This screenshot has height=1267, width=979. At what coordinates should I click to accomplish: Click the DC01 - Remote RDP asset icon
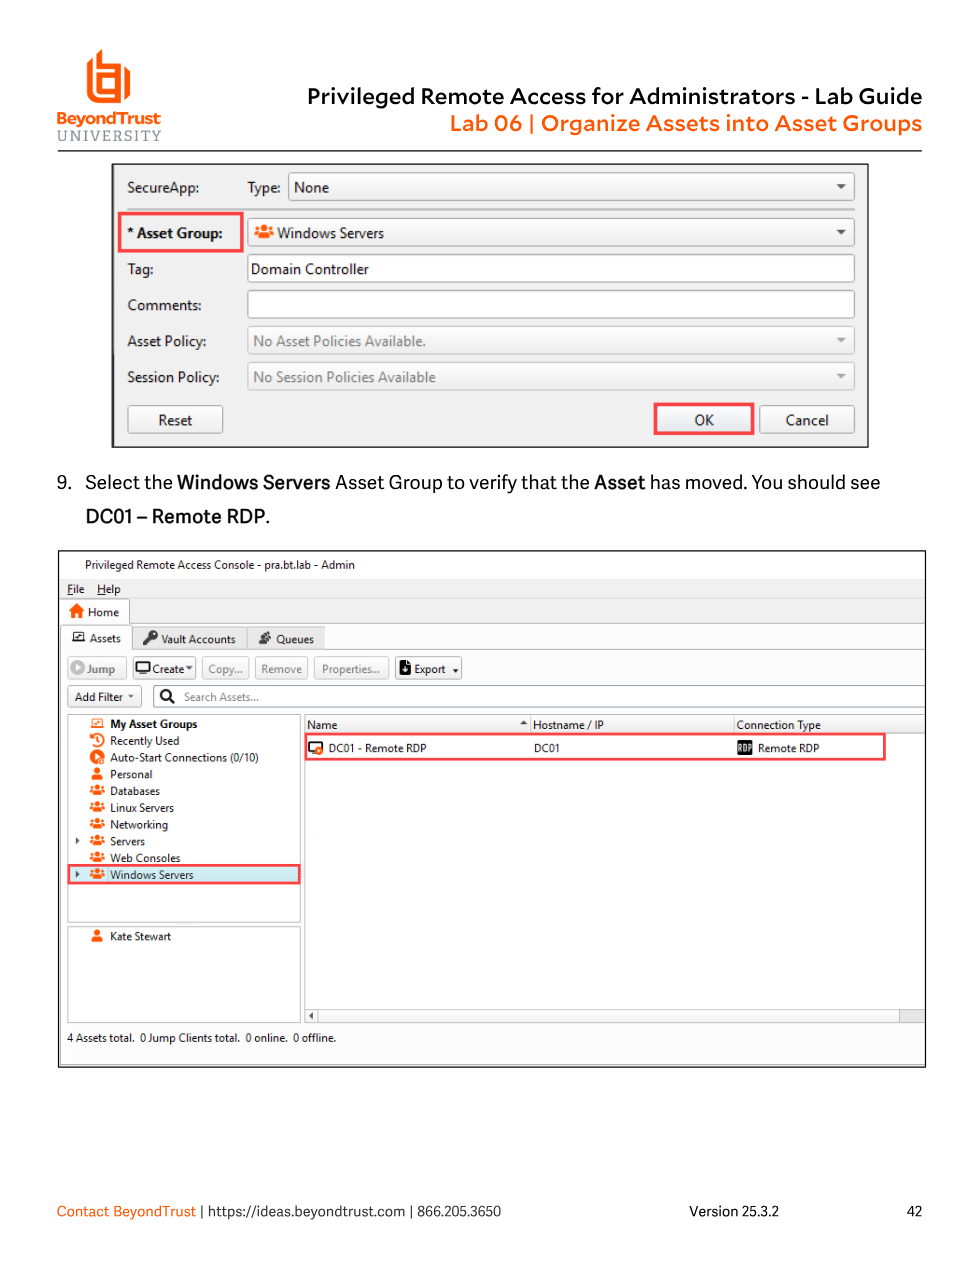316,748
